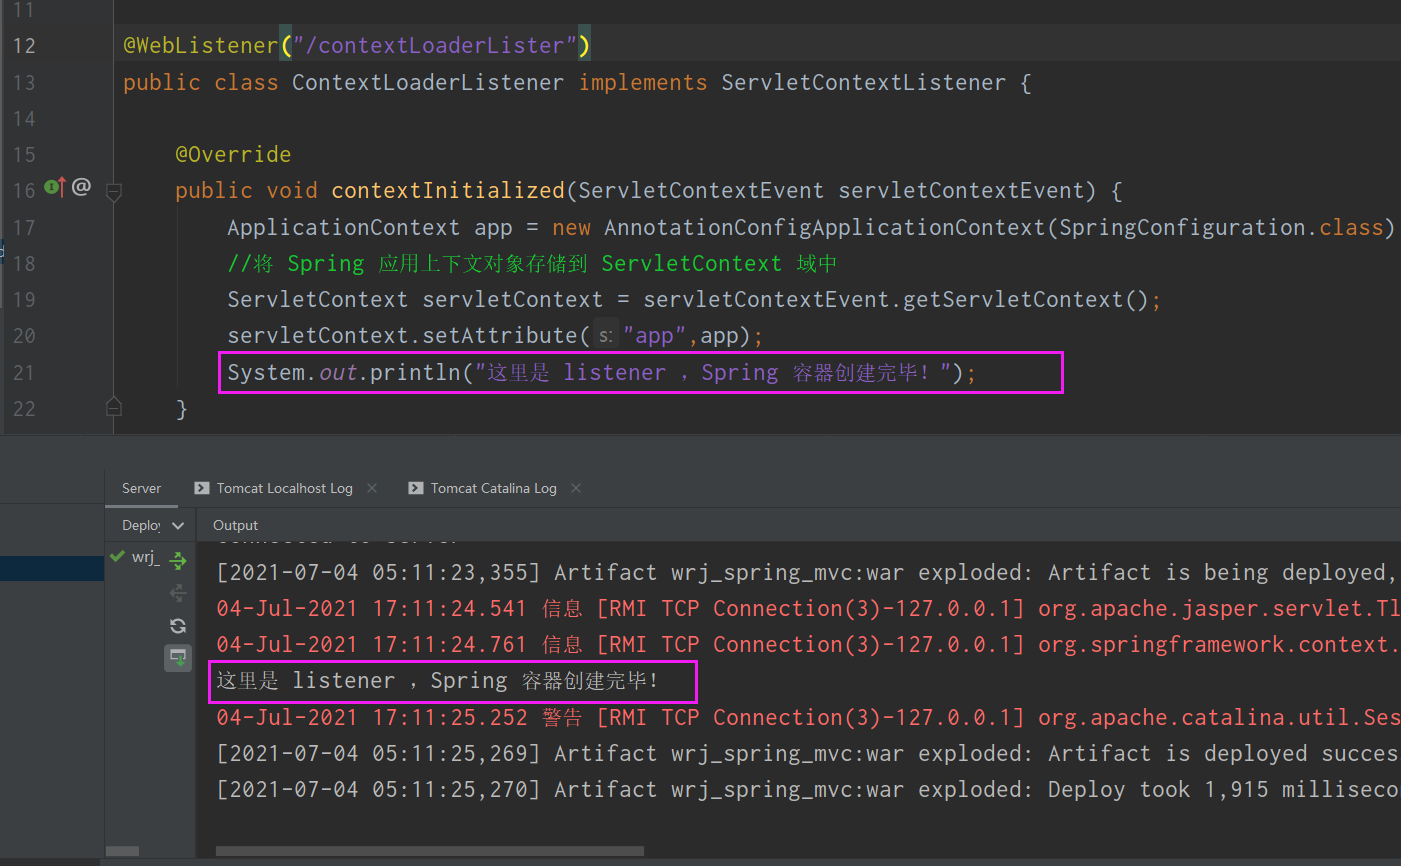Click contextInitialized method name
1401x866 pixels.
point(448,191)
